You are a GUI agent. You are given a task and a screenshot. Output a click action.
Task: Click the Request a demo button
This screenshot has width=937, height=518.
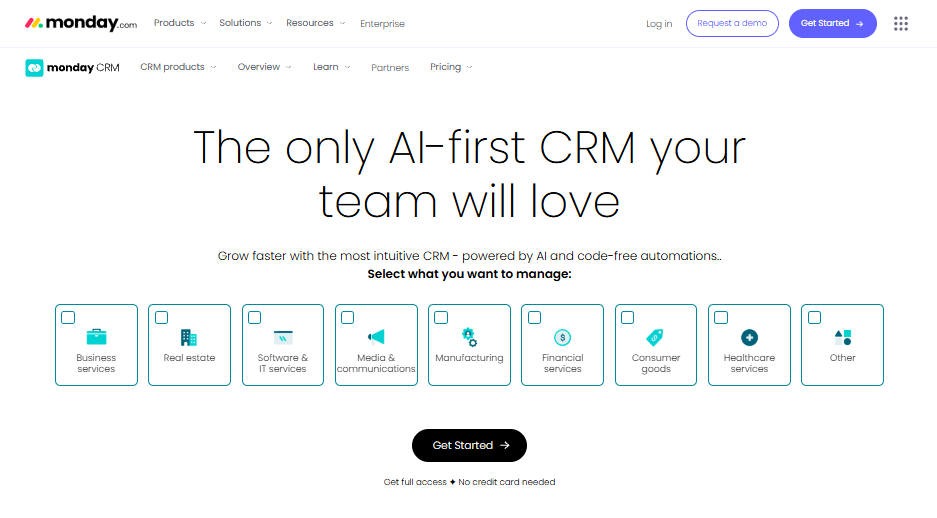click(732, 23)
